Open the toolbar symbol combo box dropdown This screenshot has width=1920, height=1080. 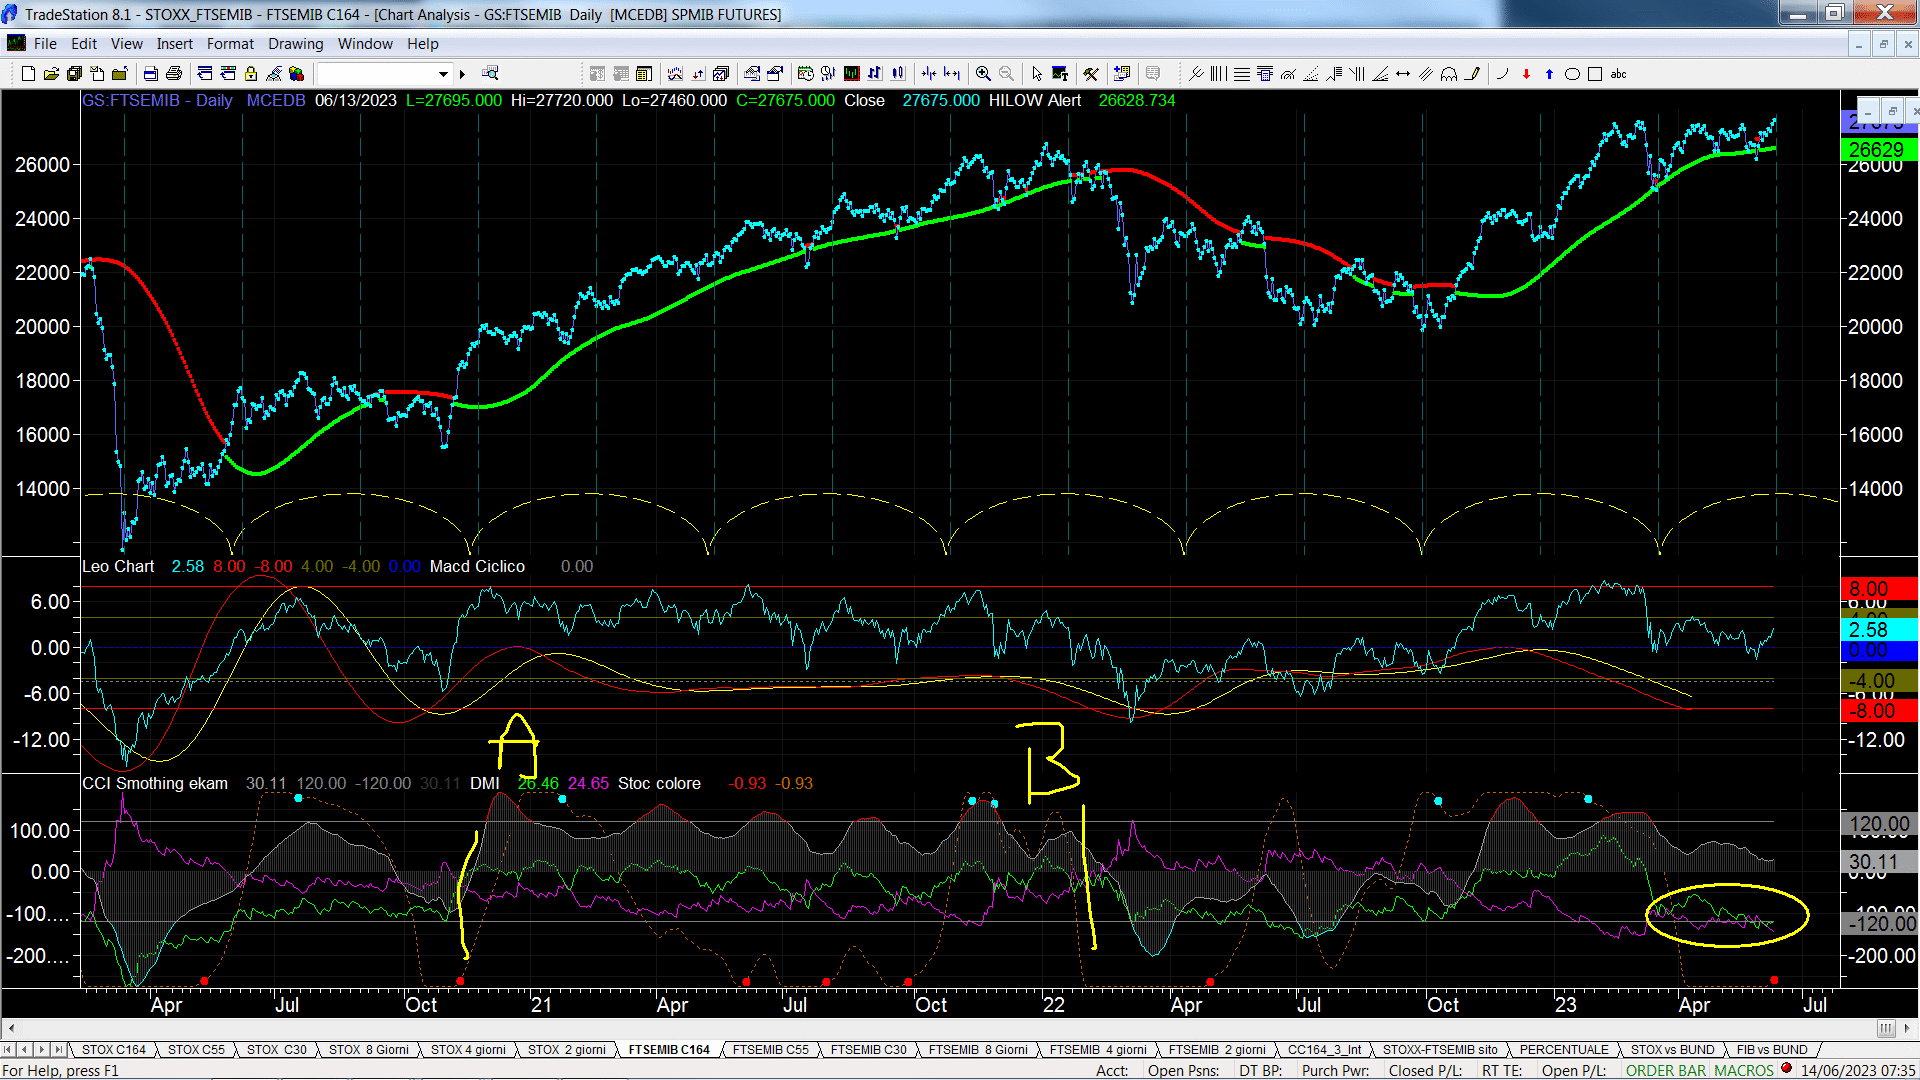pos(443,74)
